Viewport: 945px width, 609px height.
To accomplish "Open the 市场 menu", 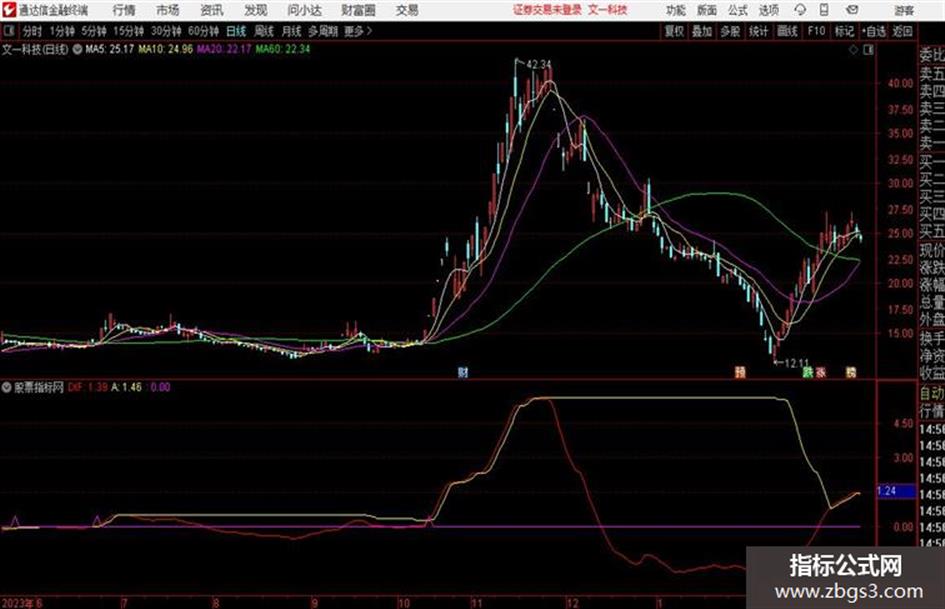I will point(168,10).
